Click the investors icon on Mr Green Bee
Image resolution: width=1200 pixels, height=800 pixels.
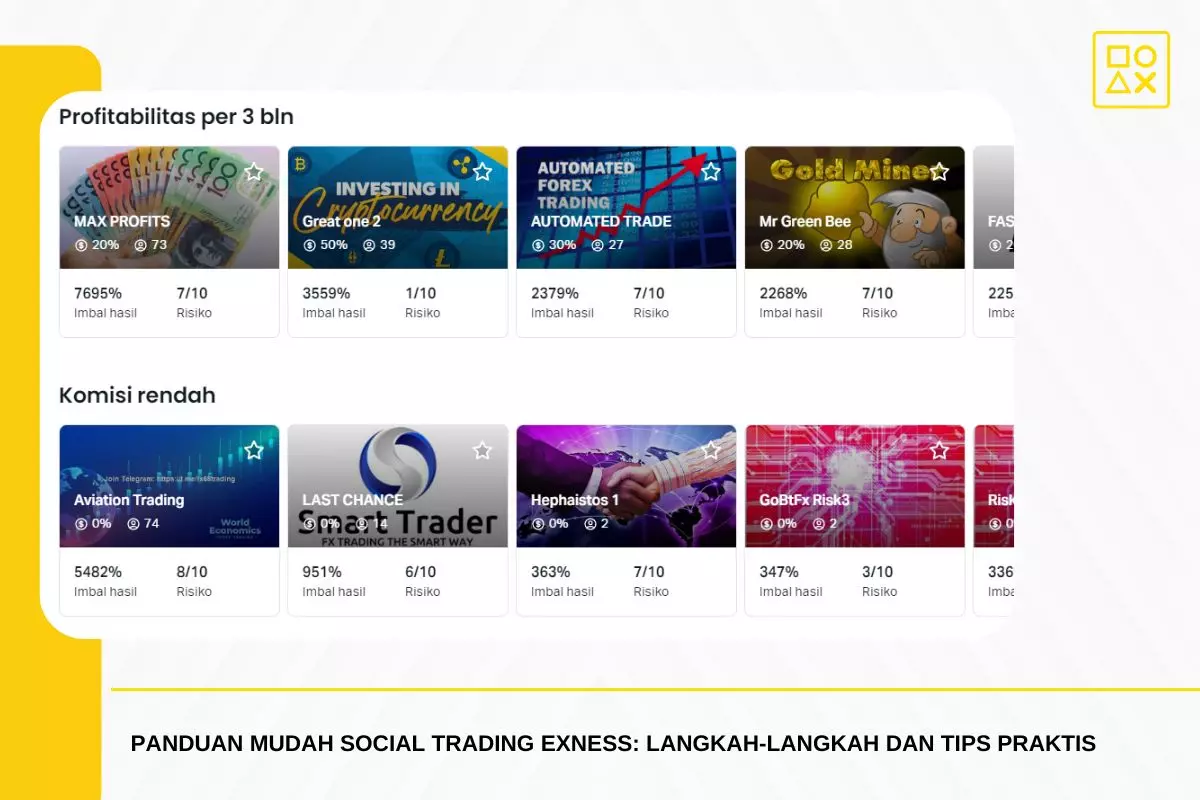tap(826, 245)
